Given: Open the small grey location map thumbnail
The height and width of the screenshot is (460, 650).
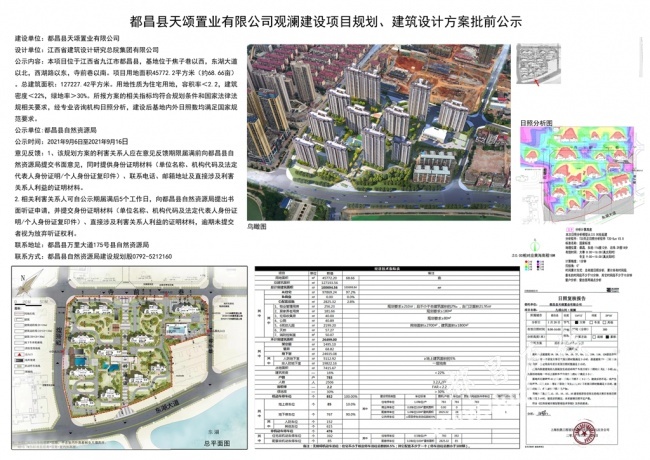Looking at the screenshot, I should (538, 64).
